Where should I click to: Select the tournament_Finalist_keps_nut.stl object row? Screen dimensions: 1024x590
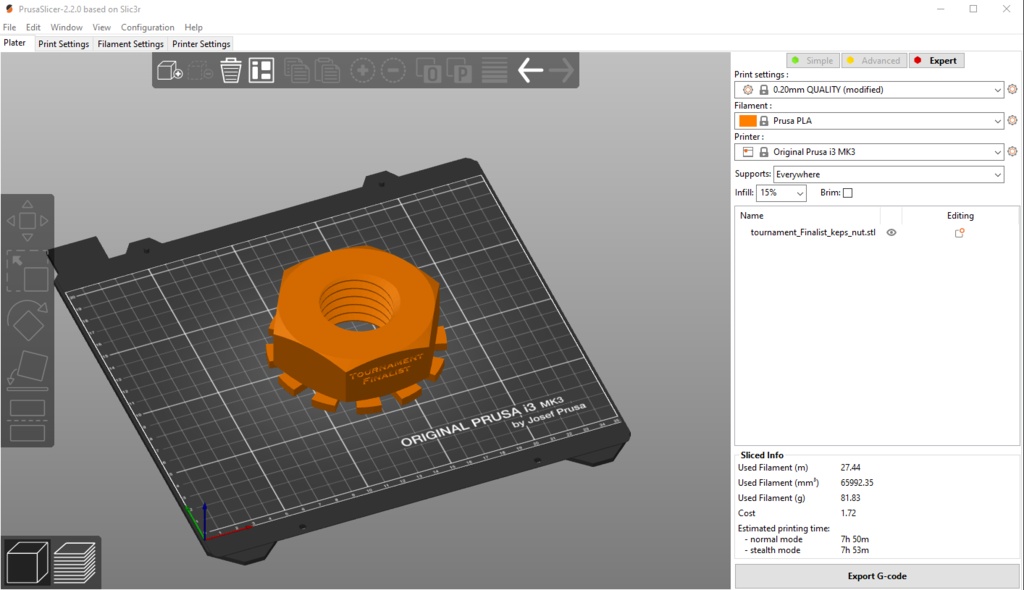[876, 233]
